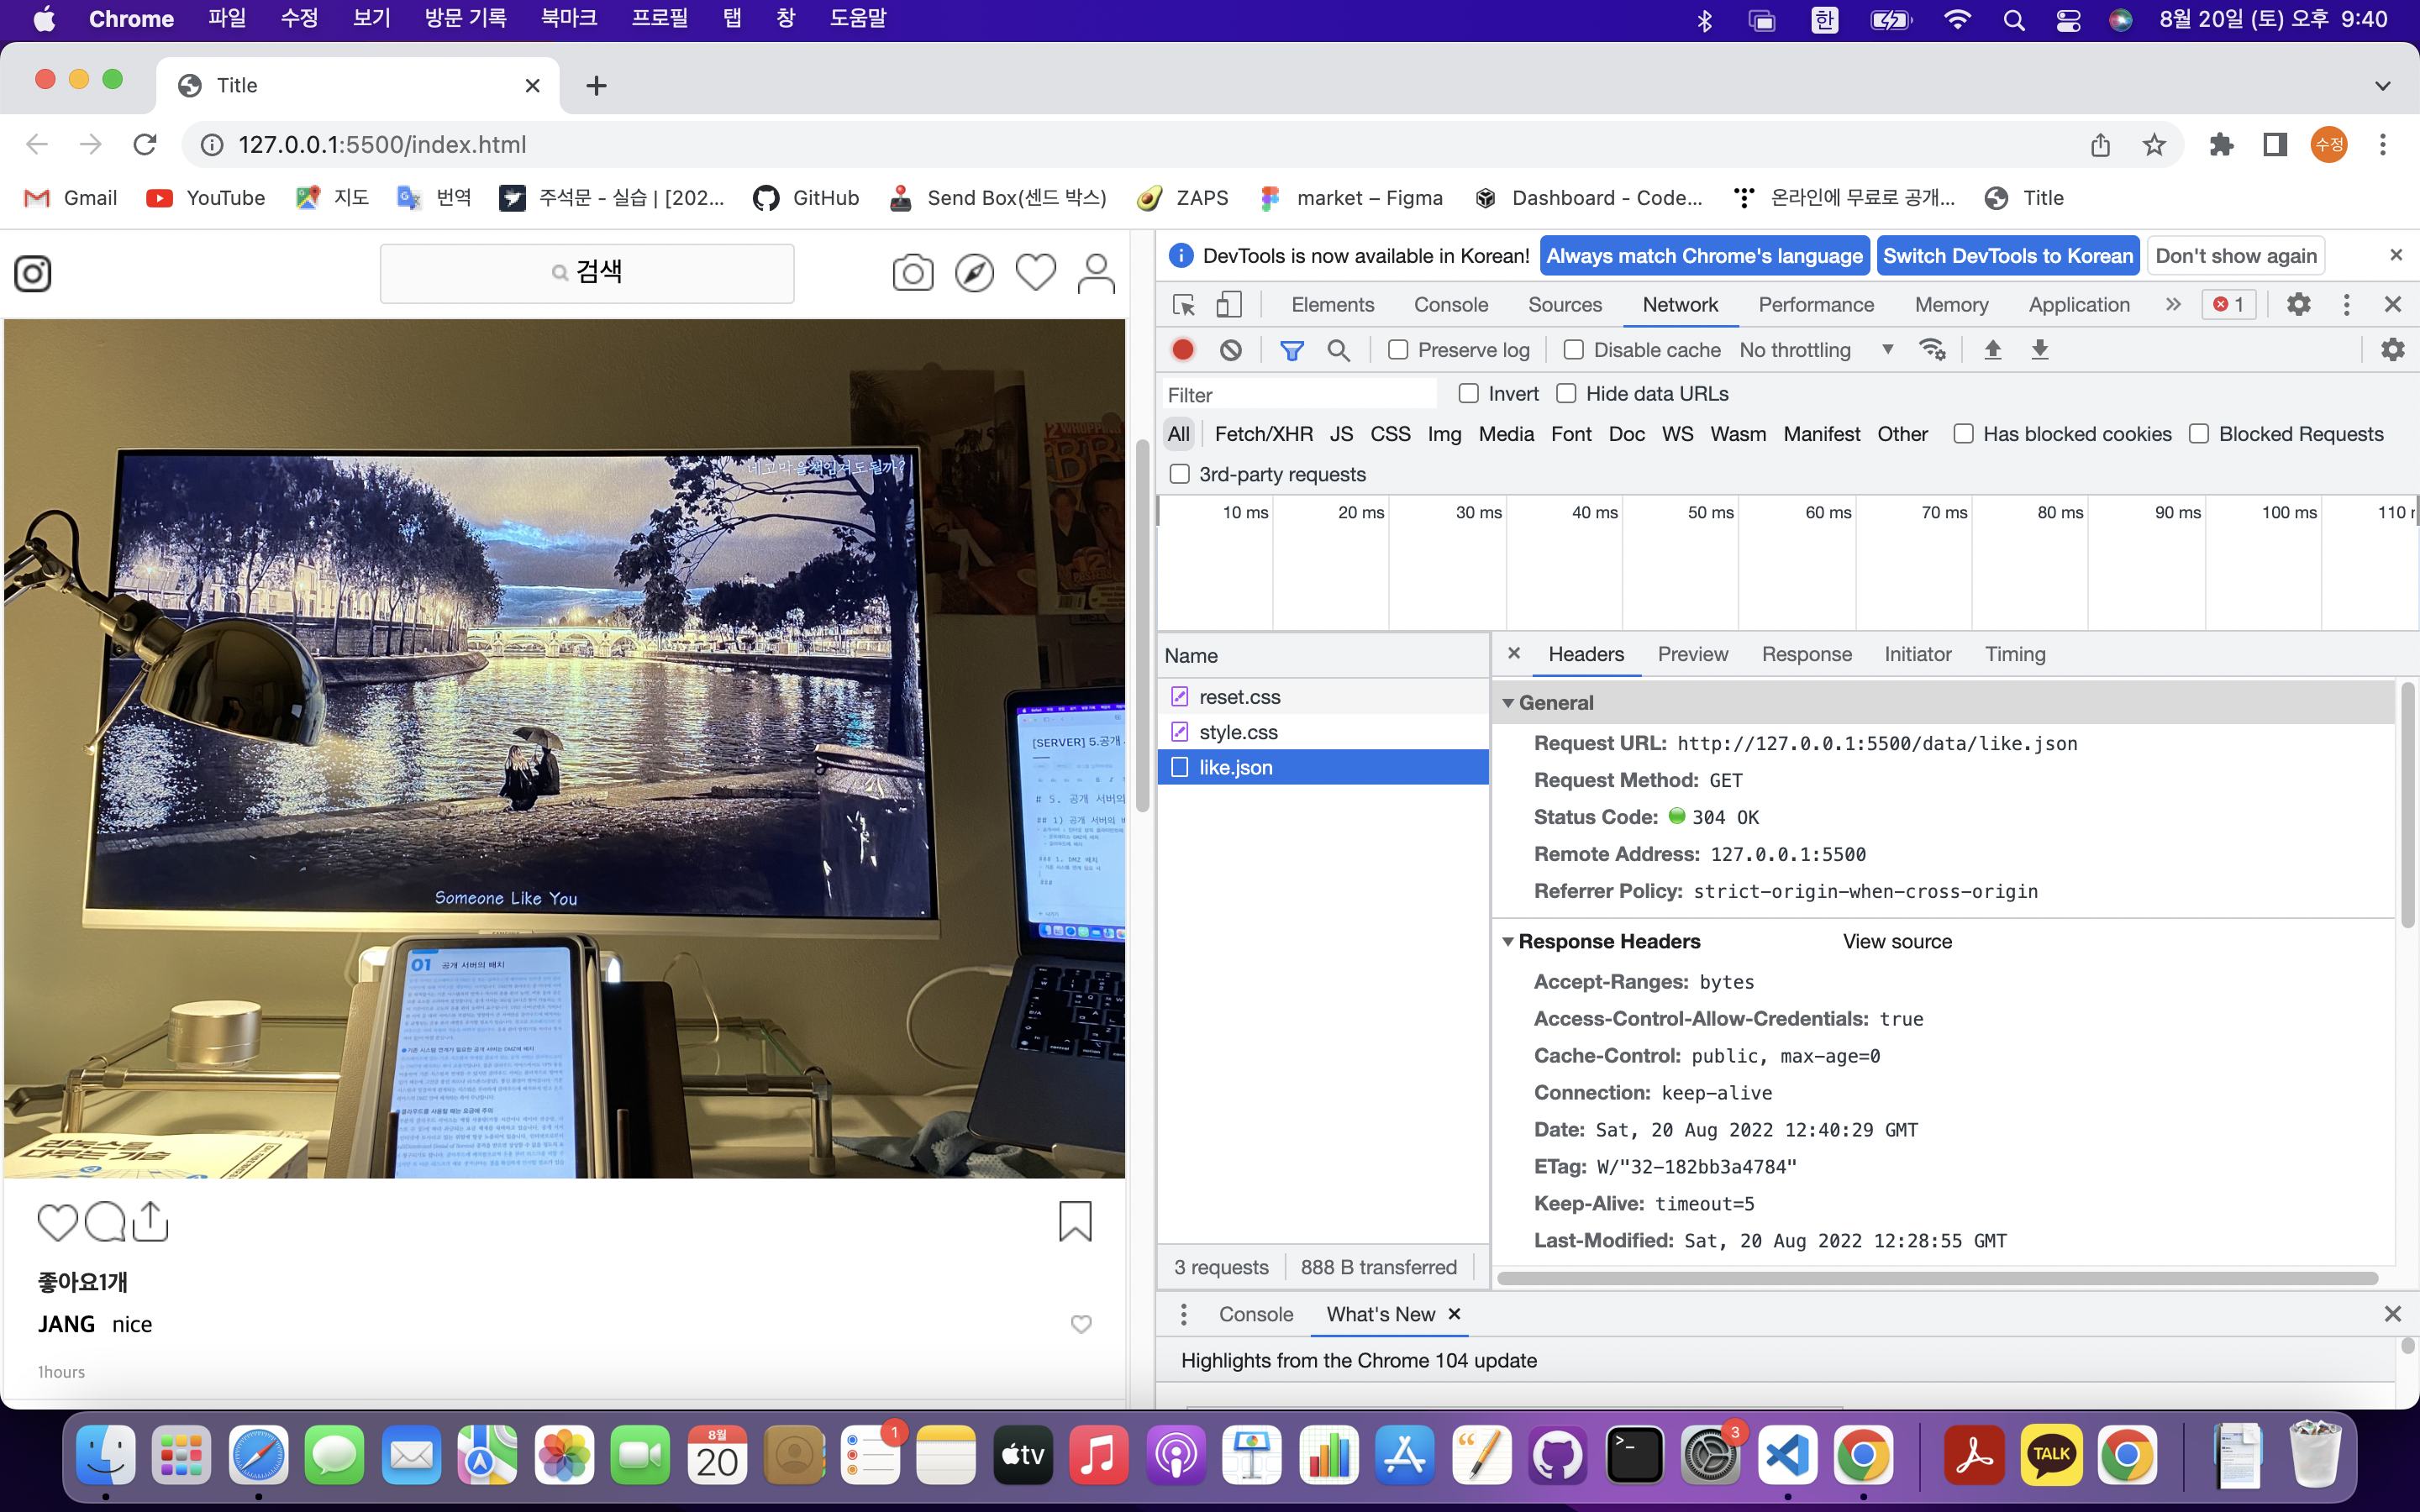Tick the Has blocked cookies checkbox
Screen dimensions: 2420x1512
1963,433
